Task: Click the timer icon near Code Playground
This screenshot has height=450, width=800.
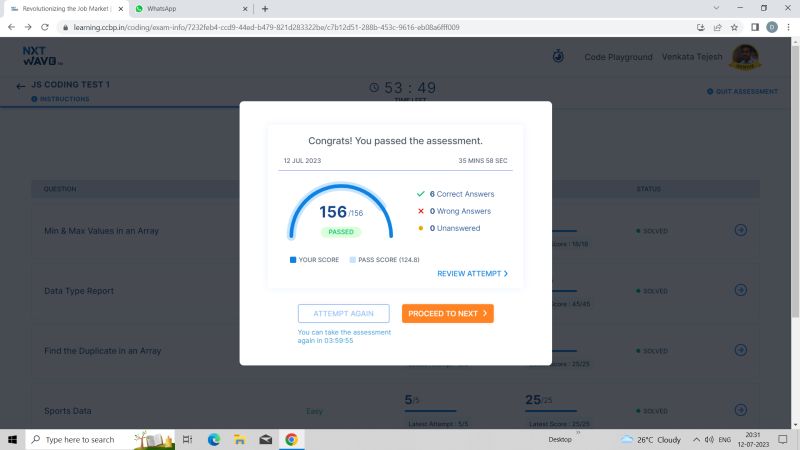Action: tap(558, 56)
